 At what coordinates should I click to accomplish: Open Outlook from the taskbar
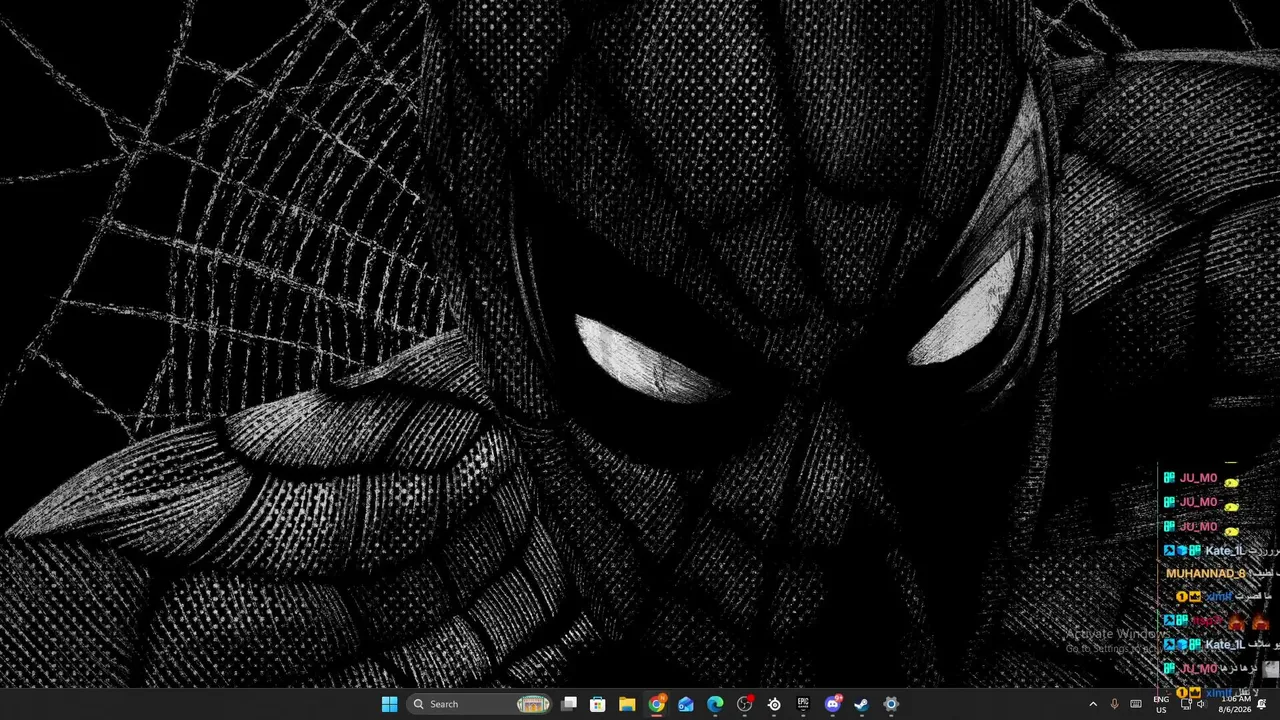point(686,704)
